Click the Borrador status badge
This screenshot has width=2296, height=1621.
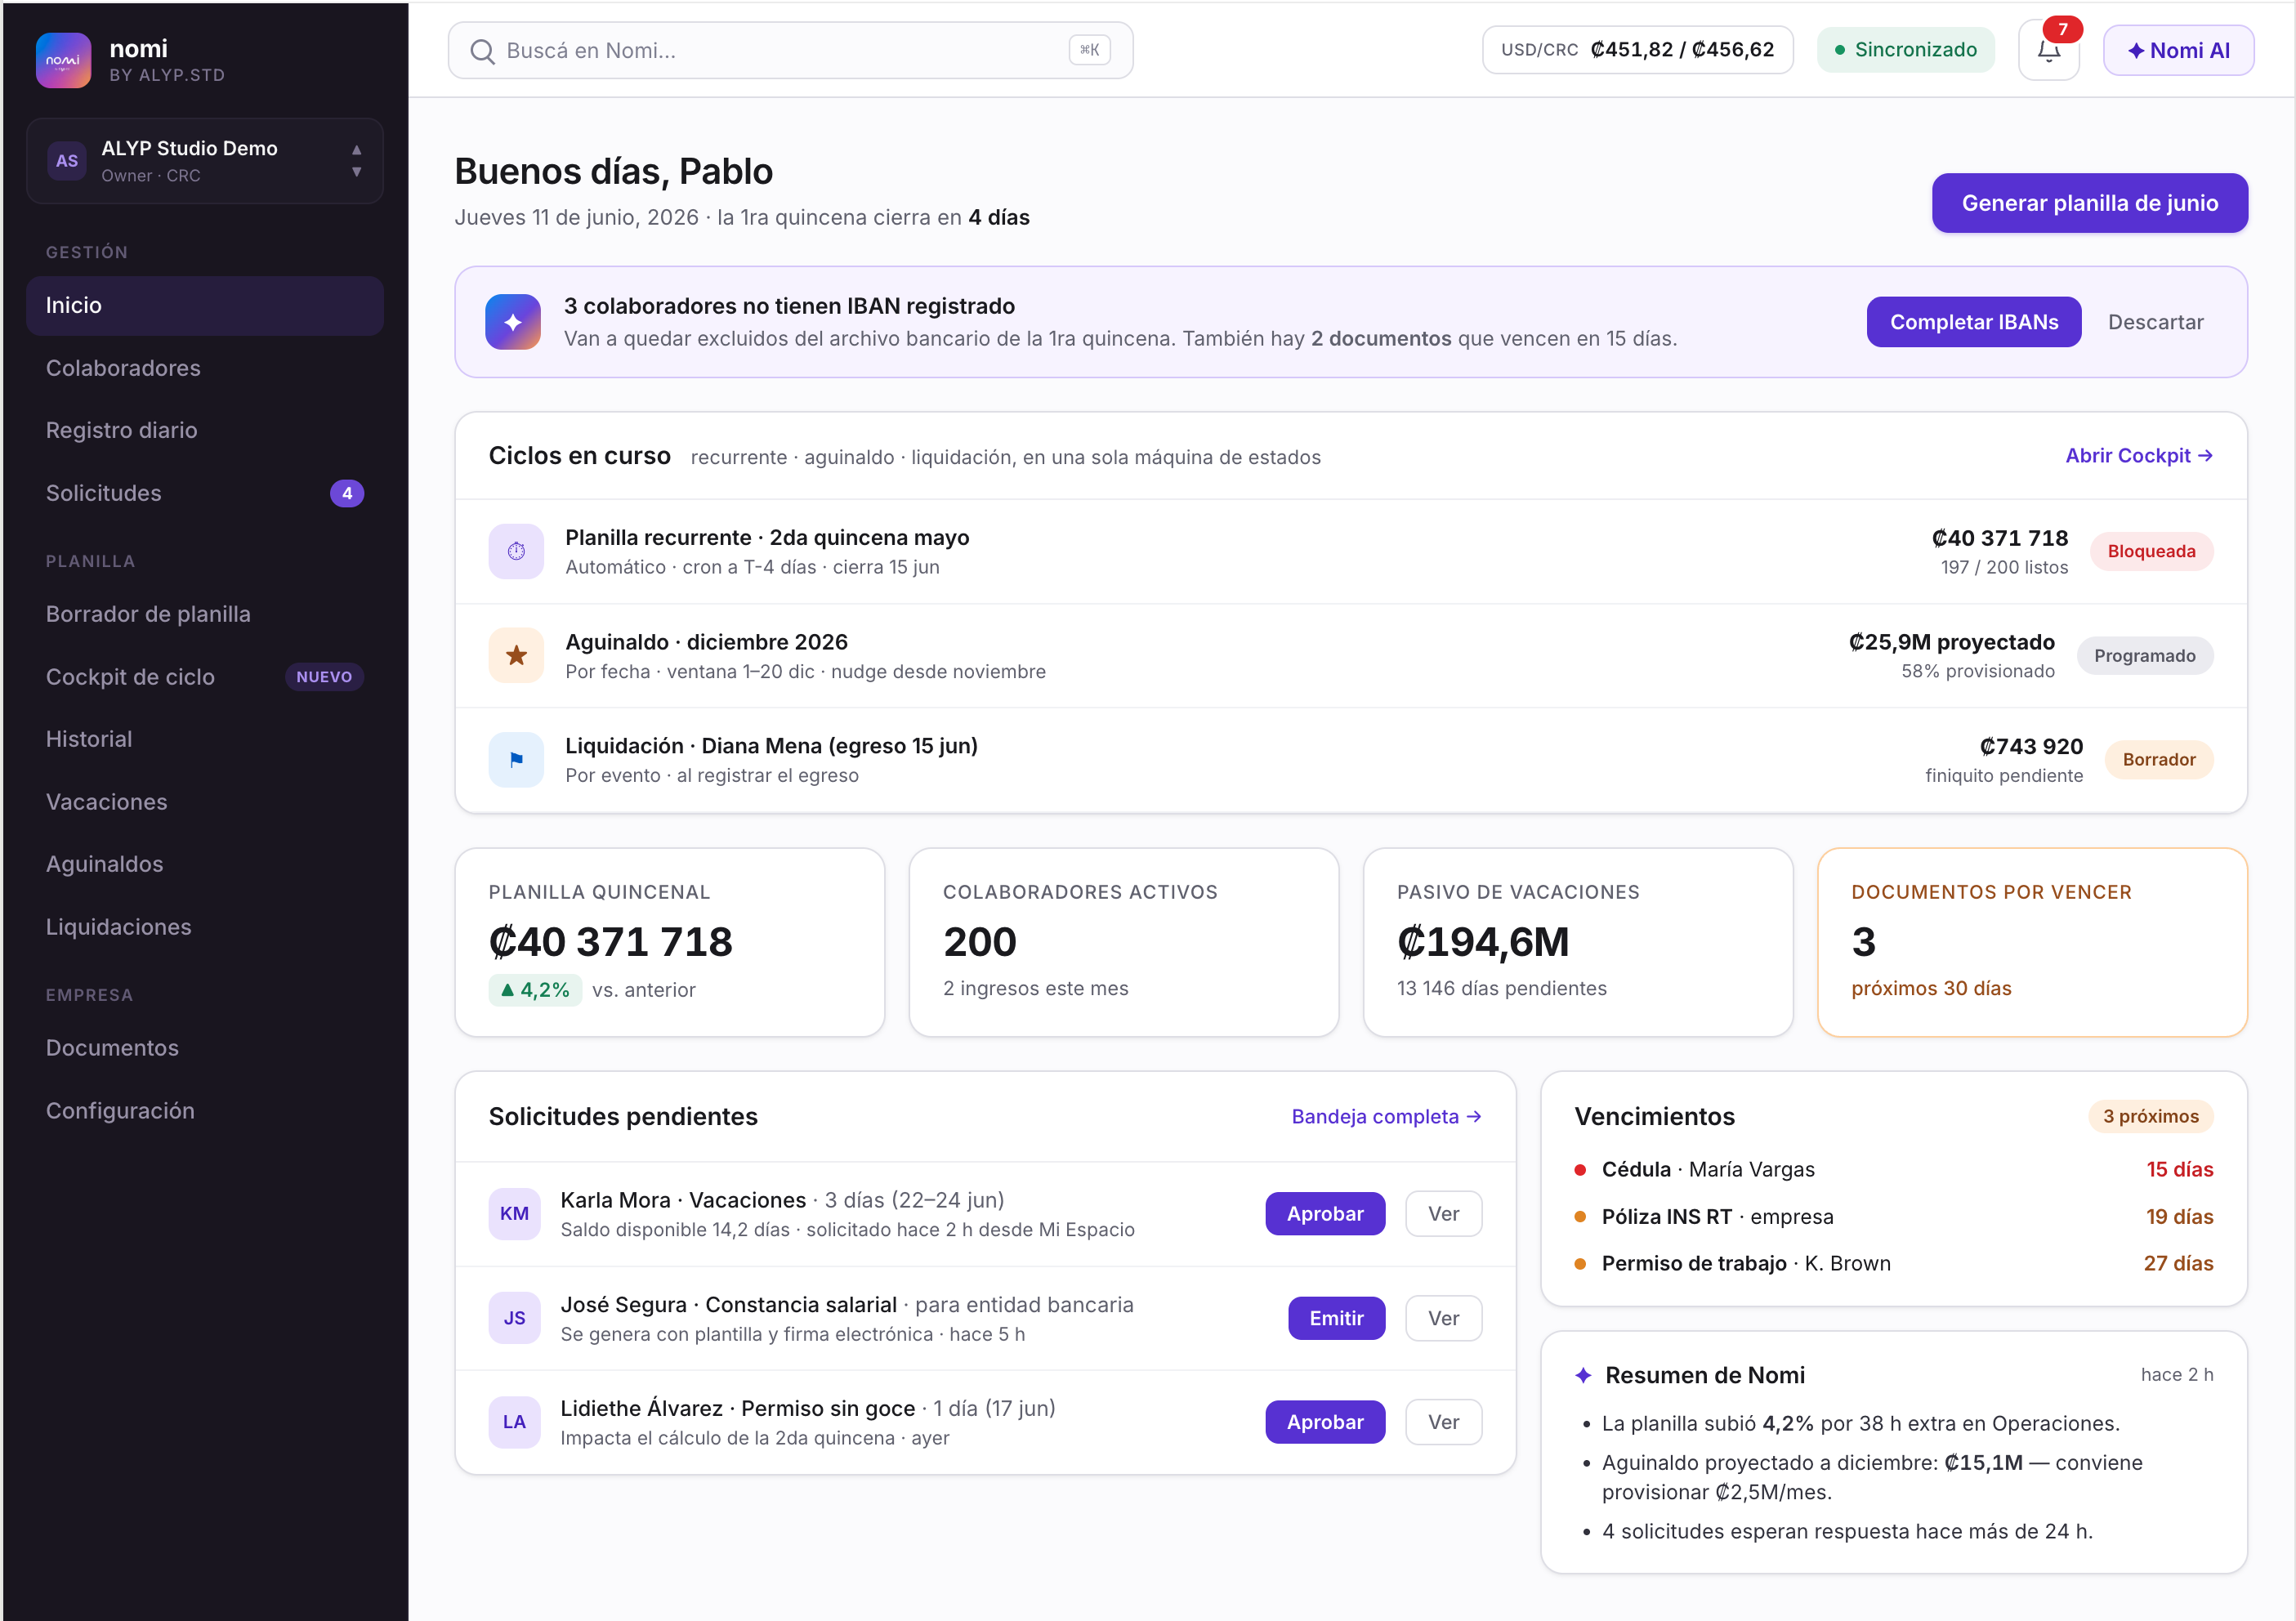[x=2159, y=760]
